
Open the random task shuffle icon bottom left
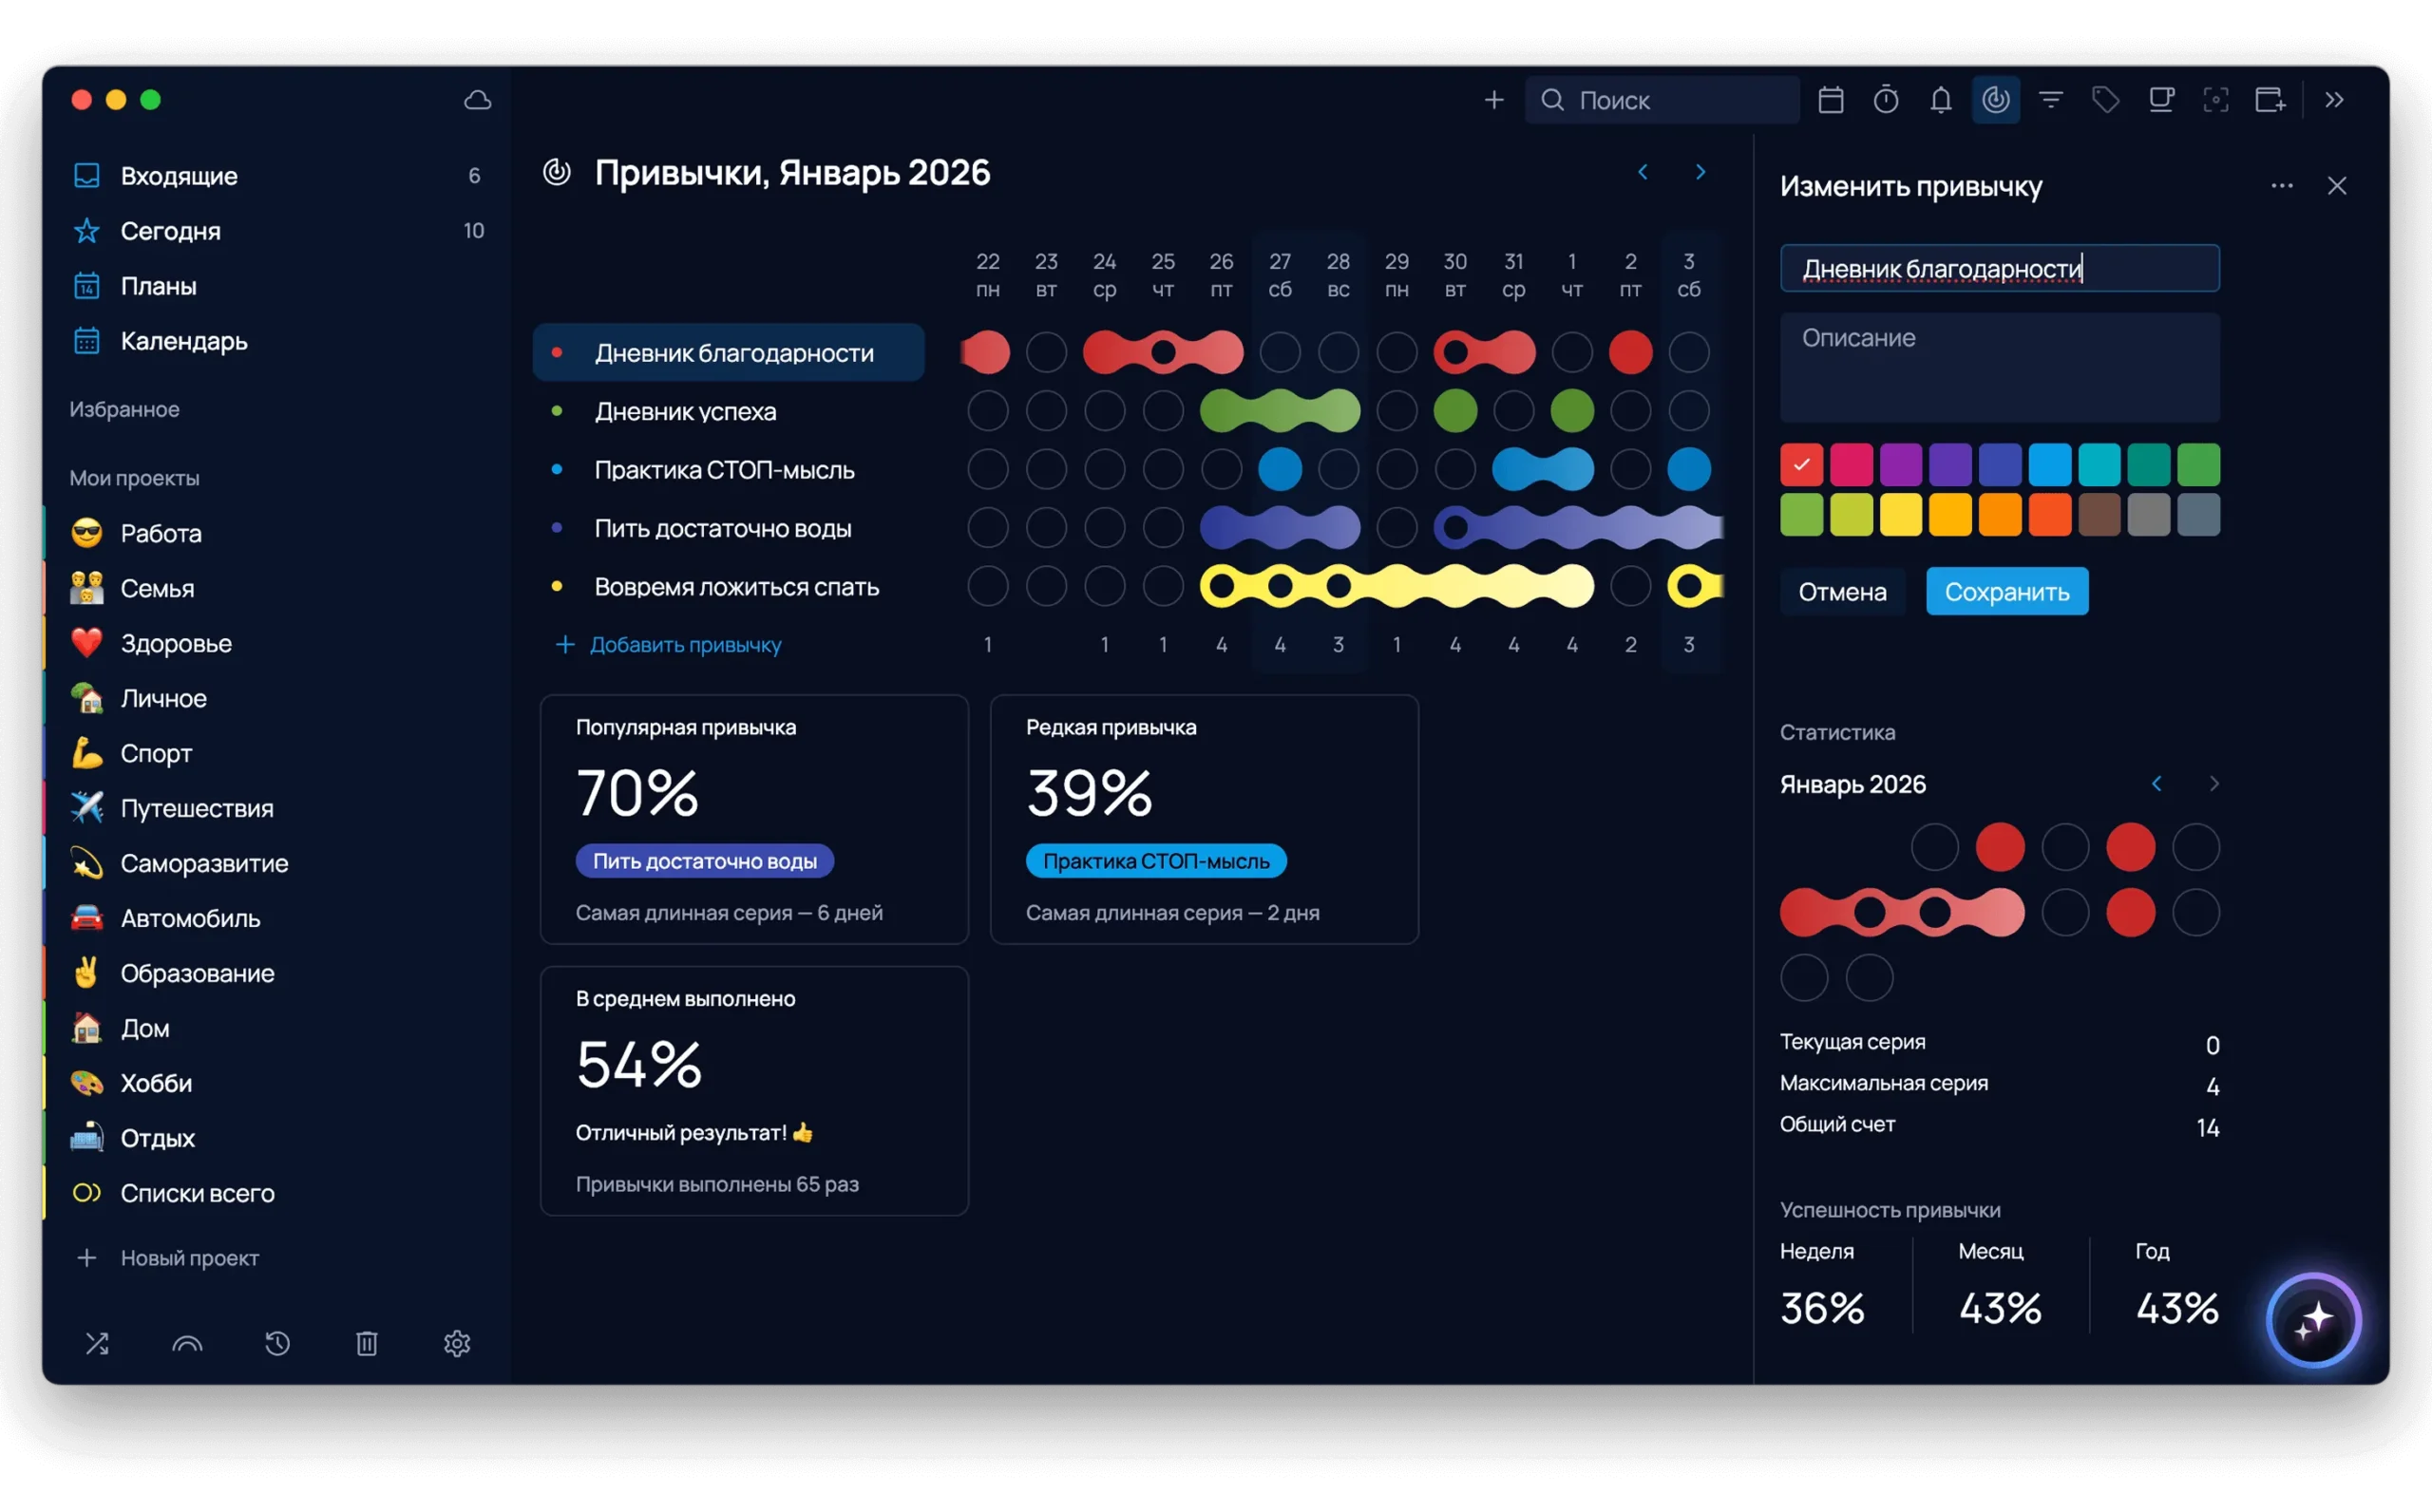(x=98, y=1343)
